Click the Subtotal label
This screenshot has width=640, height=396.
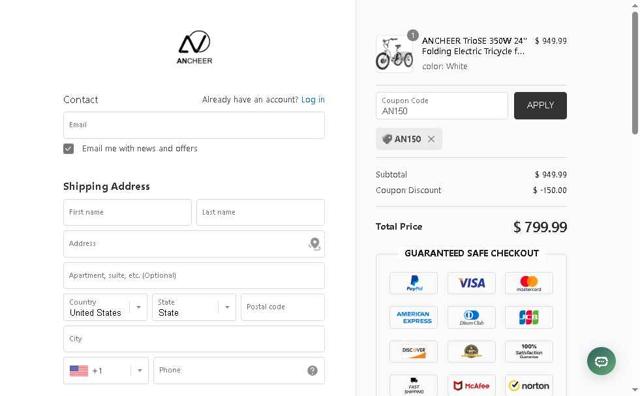[x=391, y=175]
